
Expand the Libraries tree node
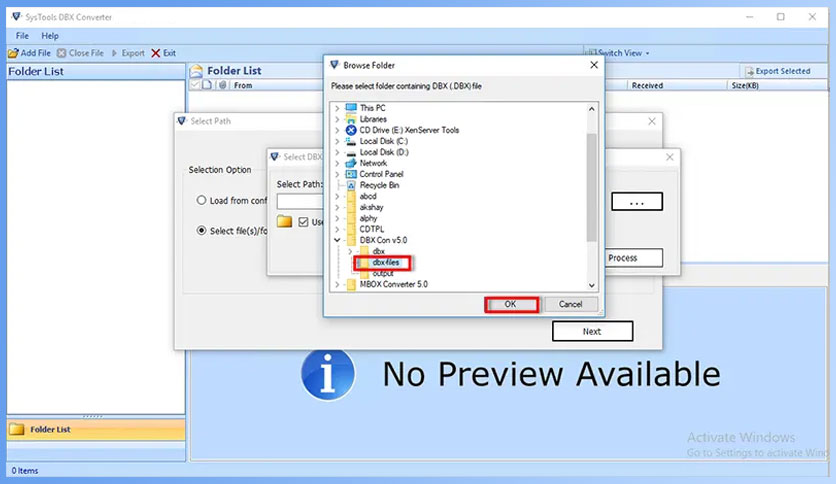tap(337, 119)
